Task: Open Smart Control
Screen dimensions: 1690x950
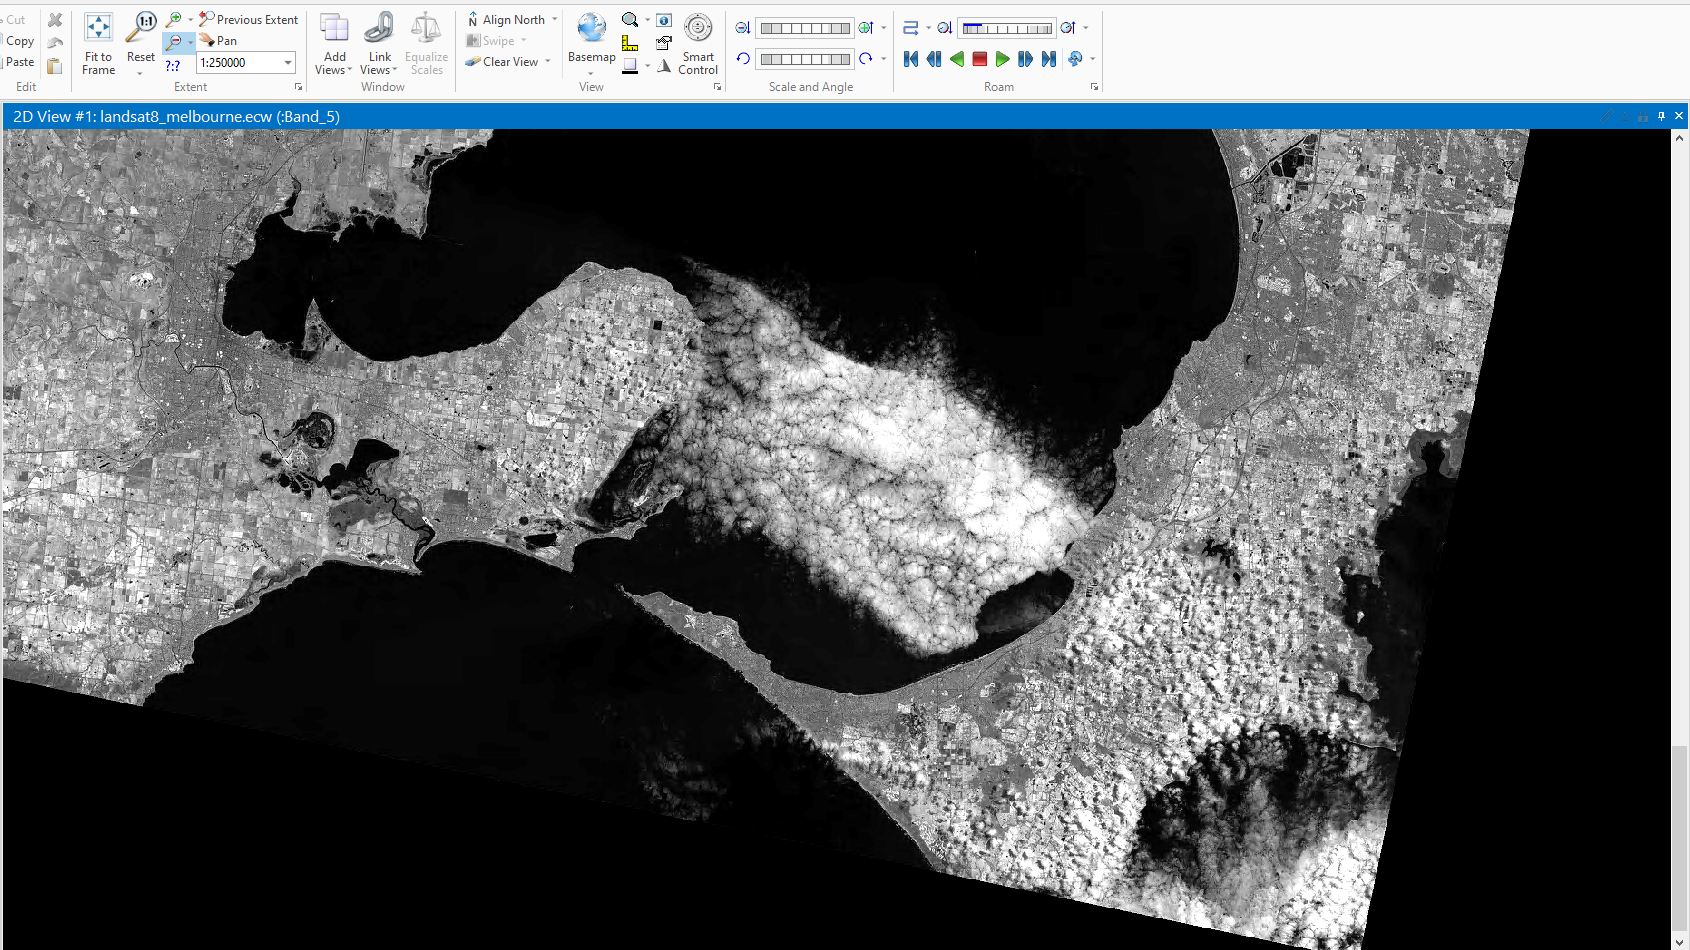Action: tap(698, 43)
